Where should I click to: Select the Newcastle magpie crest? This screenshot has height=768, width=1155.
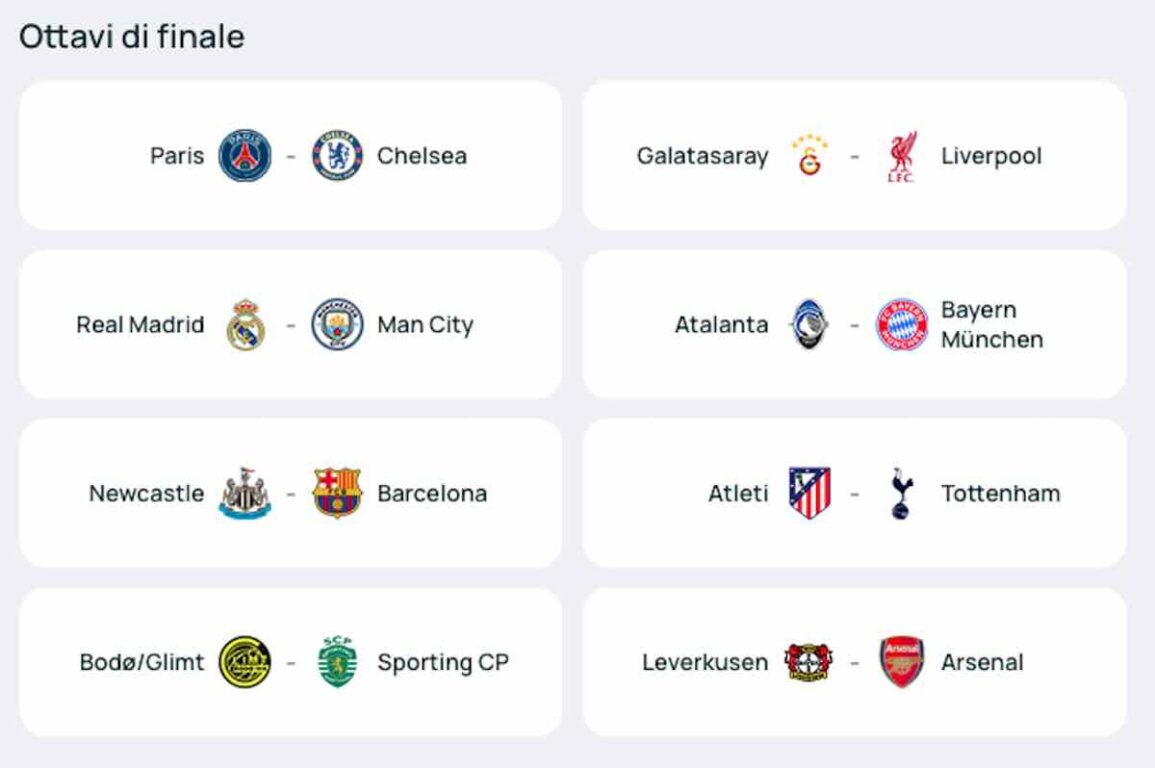pyautogui.click(x=245, y=493)
